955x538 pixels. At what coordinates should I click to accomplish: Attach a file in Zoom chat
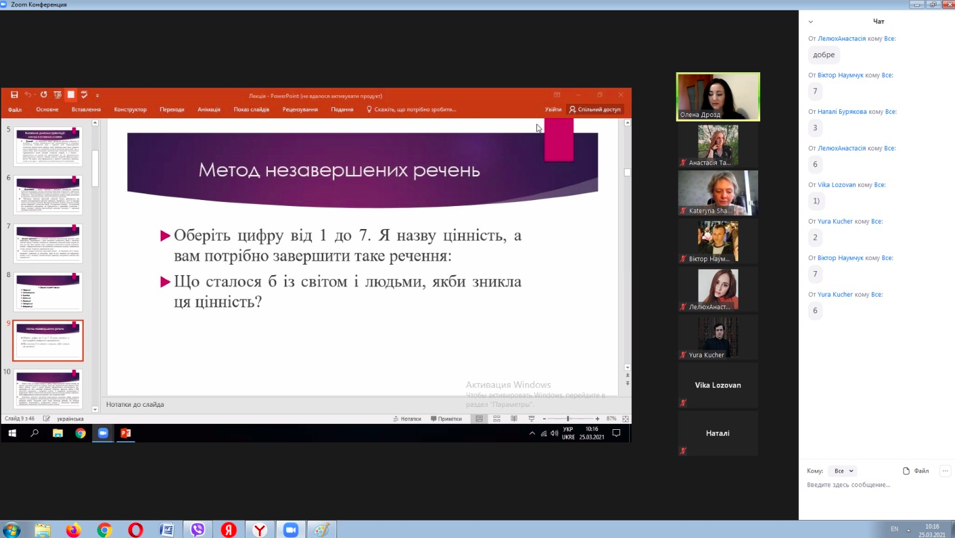pyautogui.click(x=915, y=470)
